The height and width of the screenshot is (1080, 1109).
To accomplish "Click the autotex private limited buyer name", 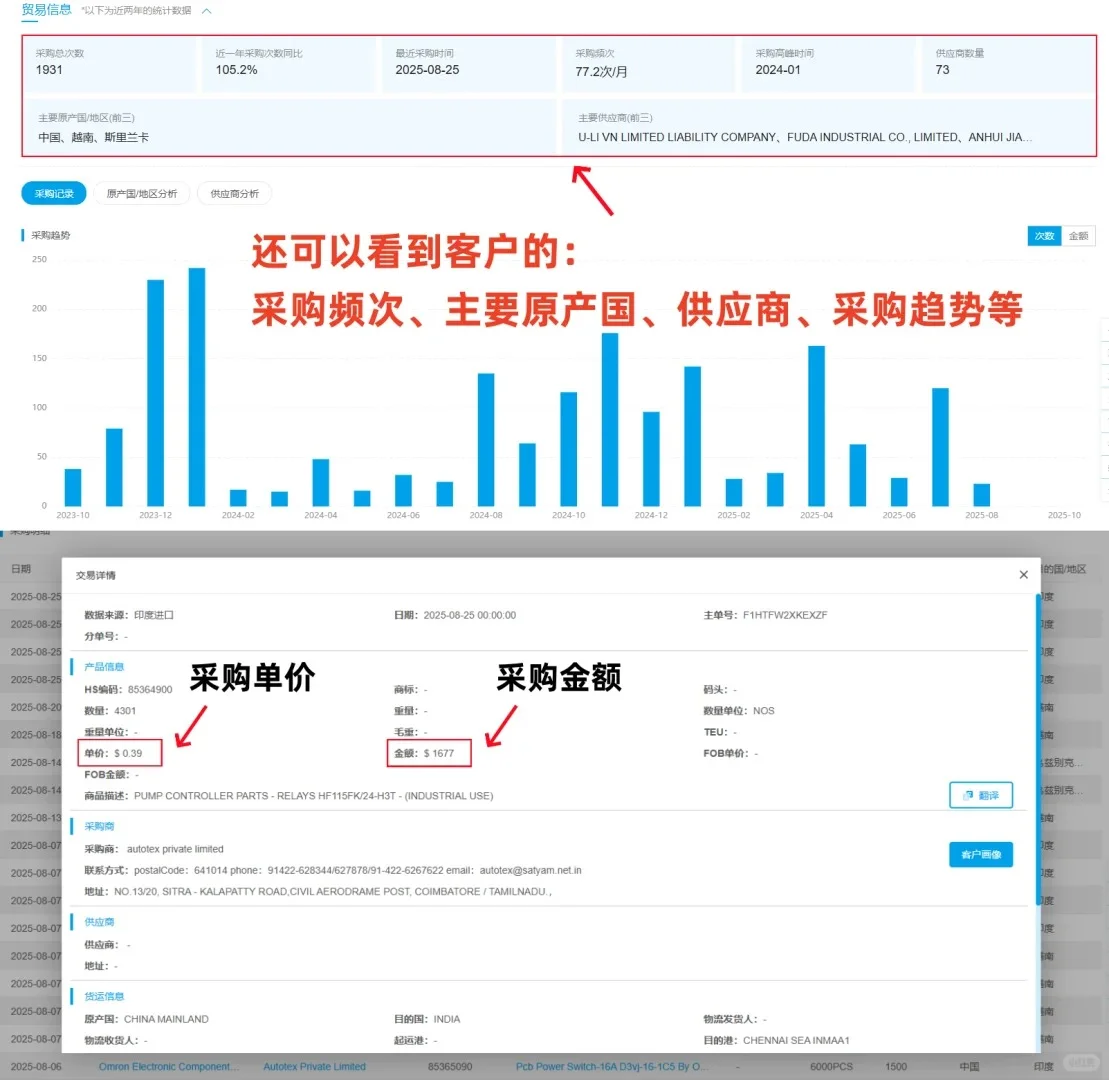I will (x=175, y=849).
